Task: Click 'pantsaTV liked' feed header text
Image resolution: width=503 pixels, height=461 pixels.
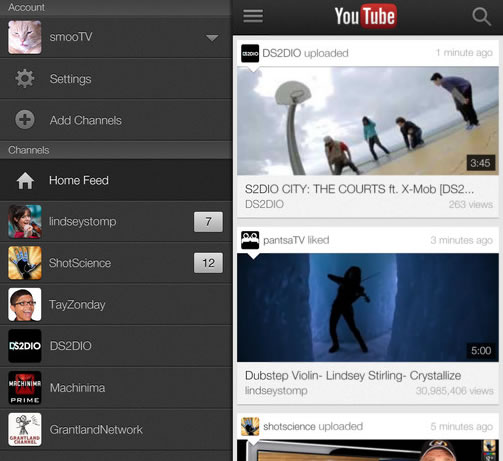Action: pos(296,240)
